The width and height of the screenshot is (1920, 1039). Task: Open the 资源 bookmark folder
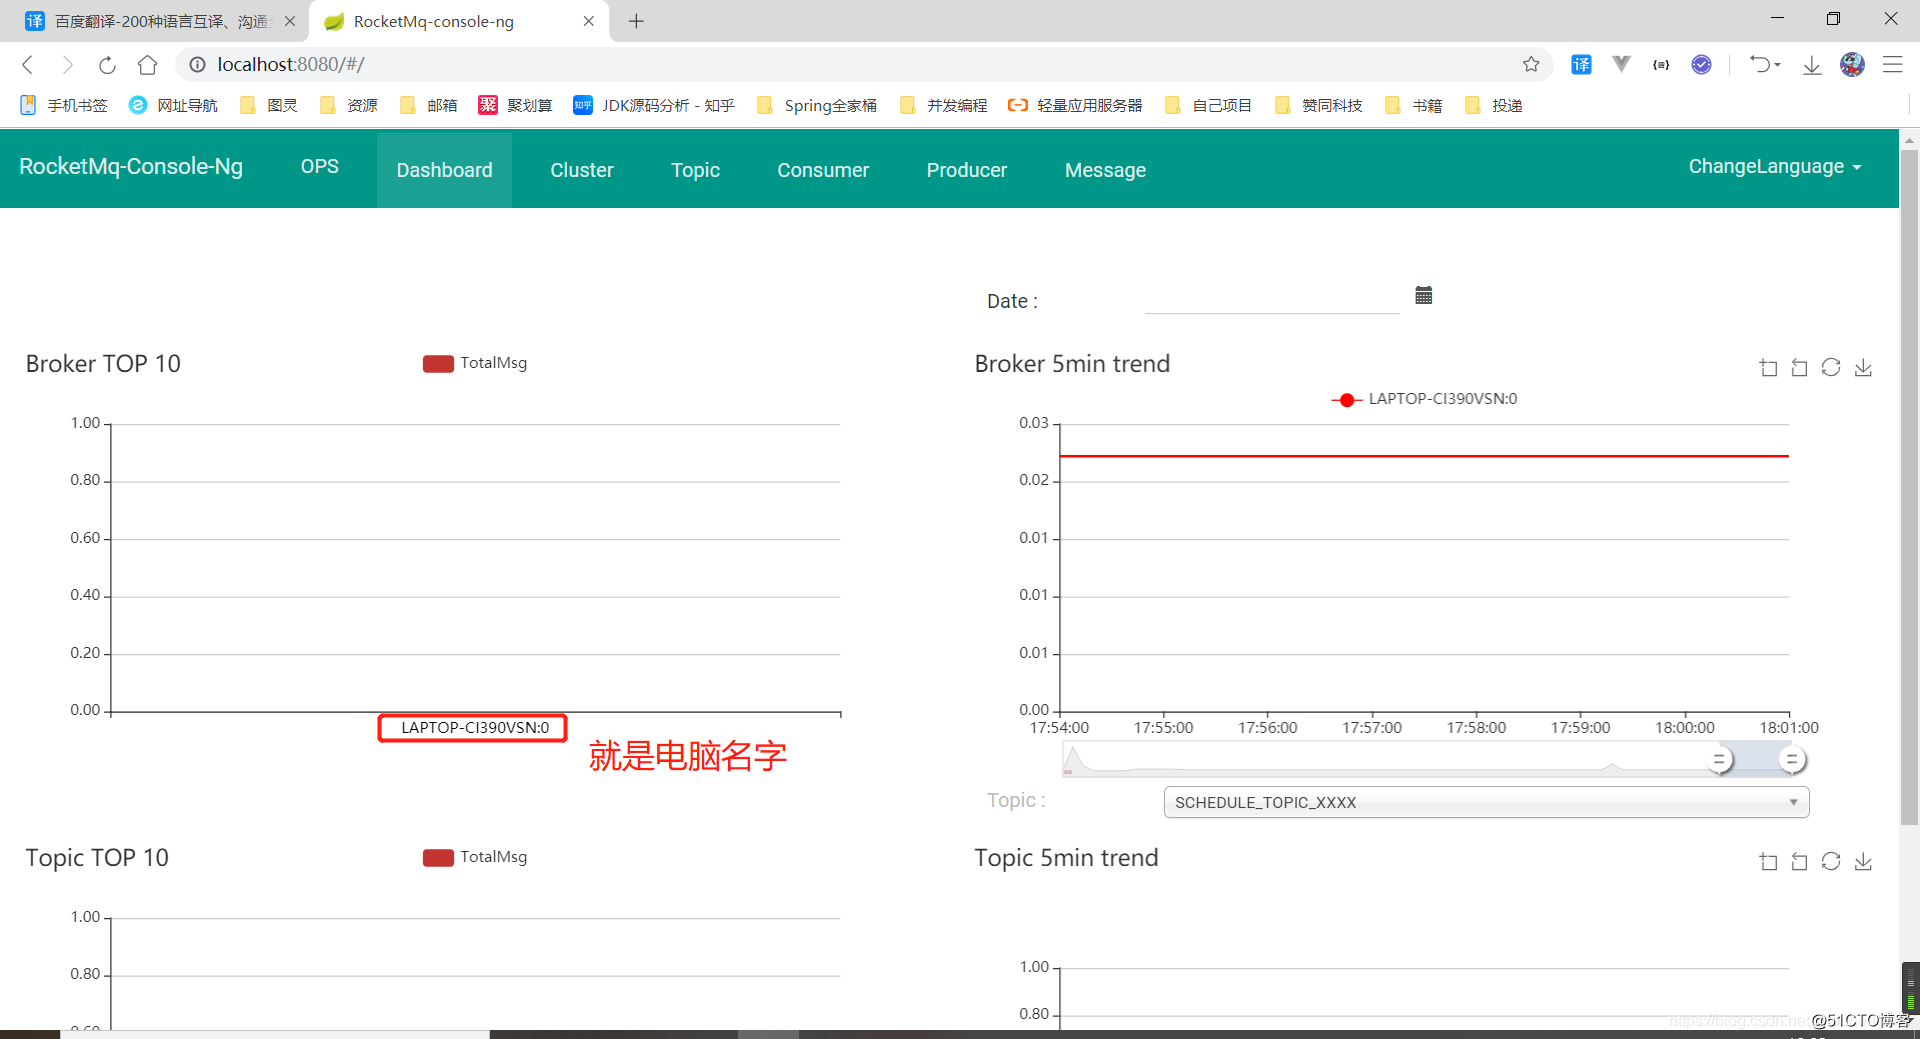click(x=348, y=105)
